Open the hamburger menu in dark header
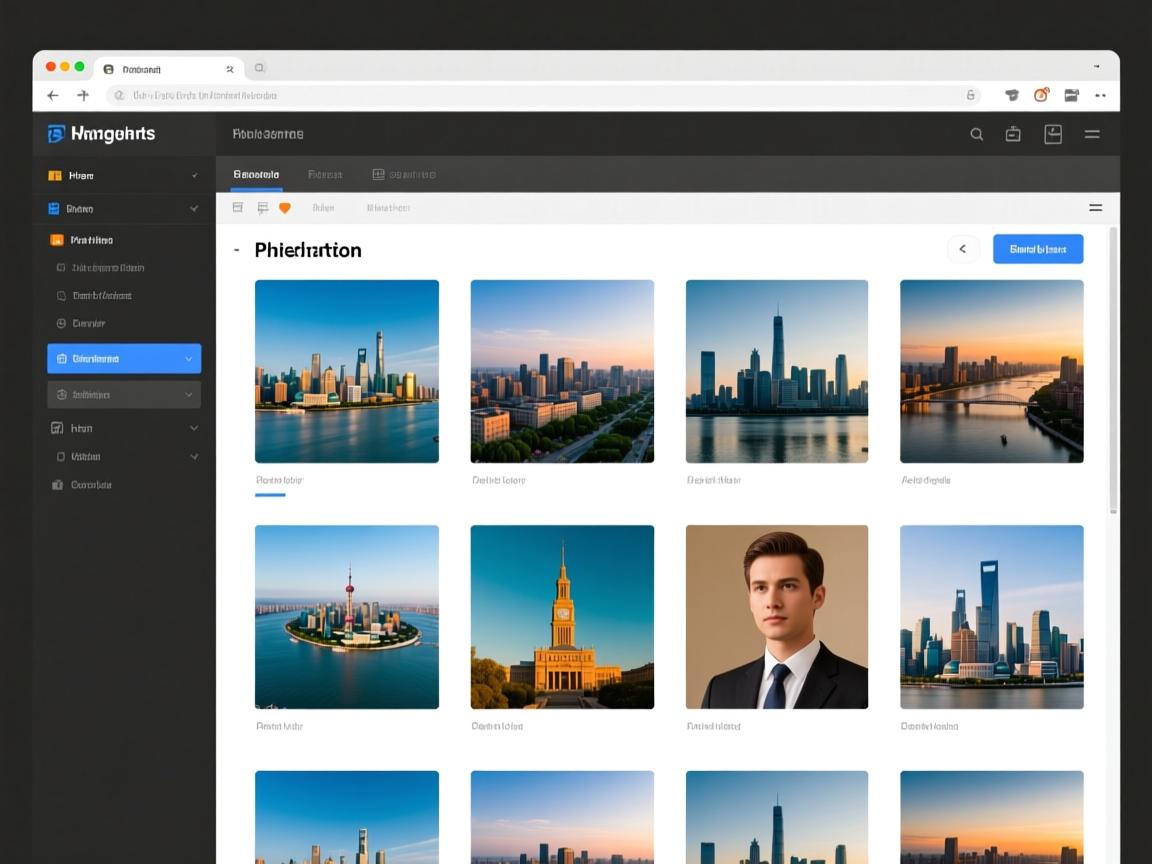 pyautogui.click(x=1092, y=134)
